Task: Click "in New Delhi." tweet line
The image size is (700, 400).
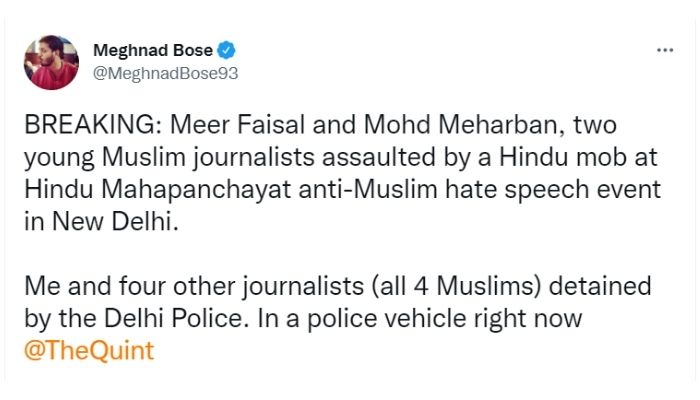Action: [101, 221]
